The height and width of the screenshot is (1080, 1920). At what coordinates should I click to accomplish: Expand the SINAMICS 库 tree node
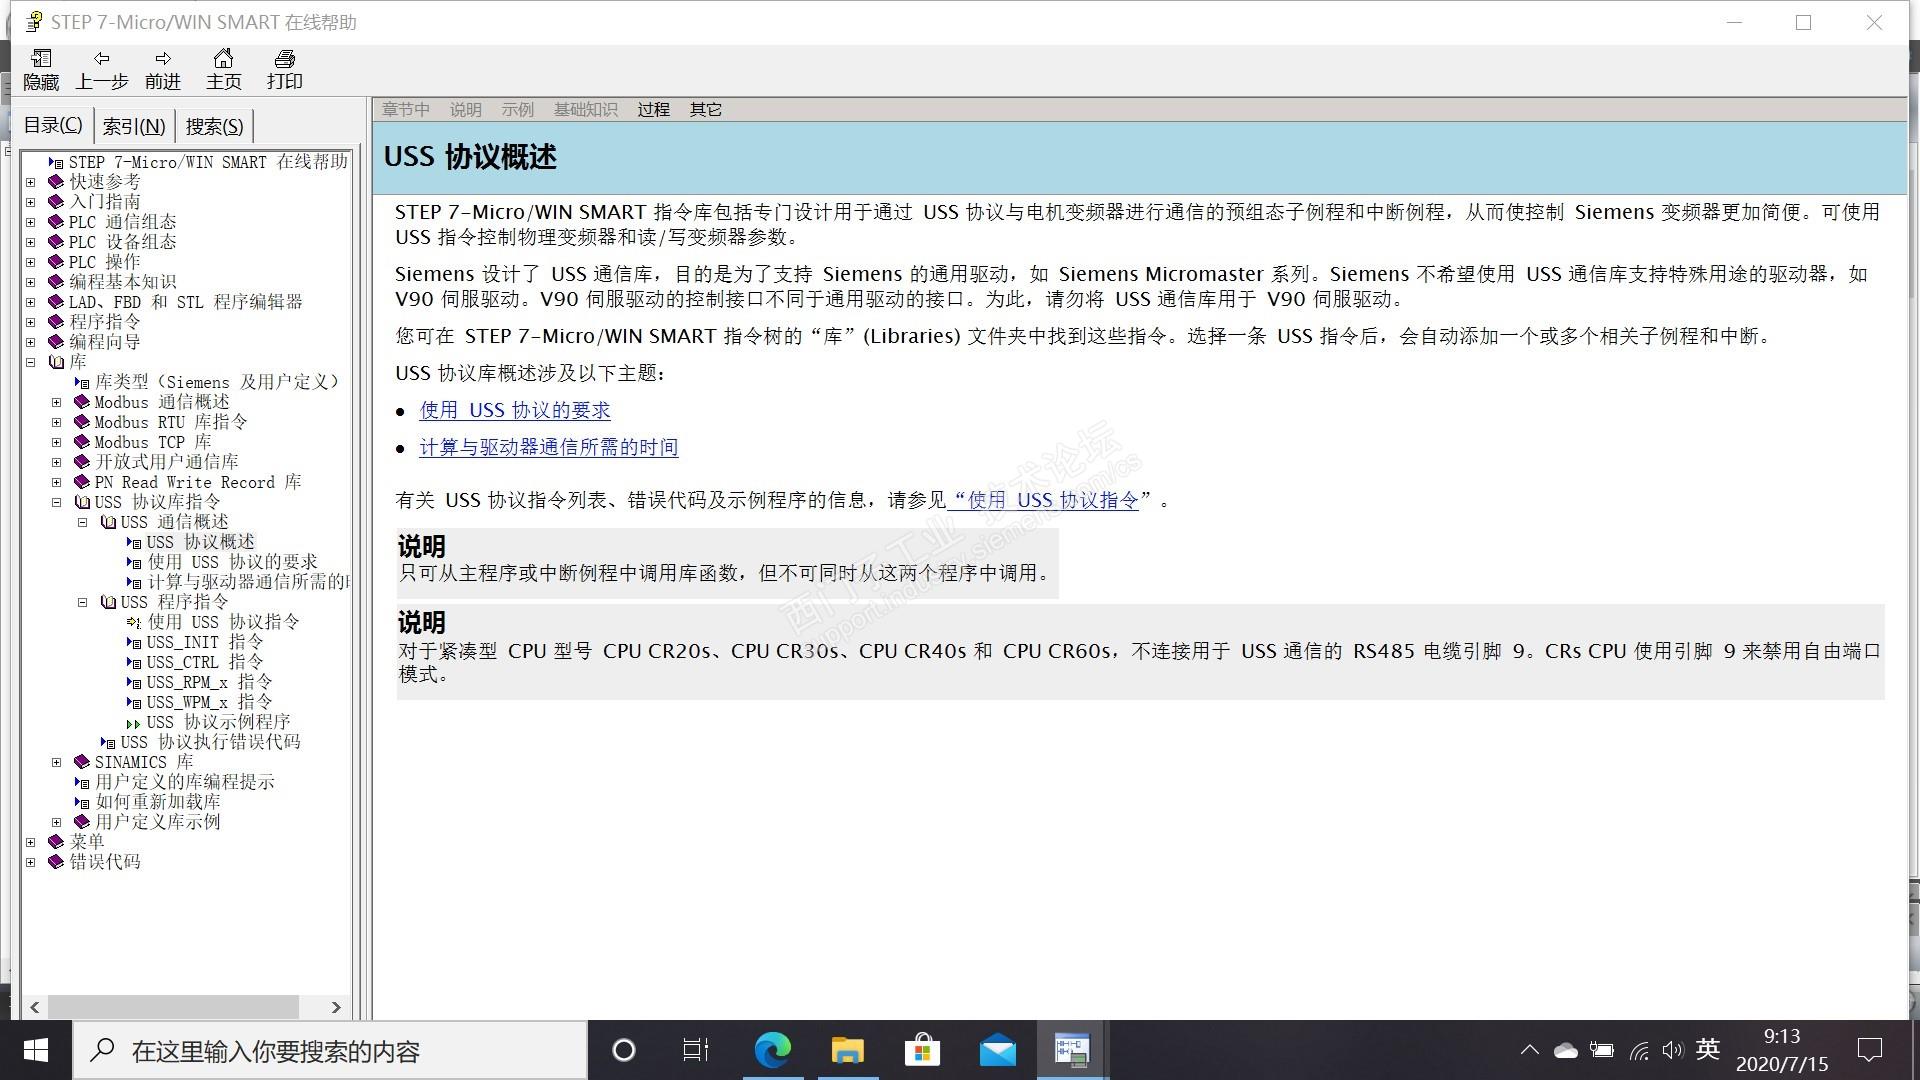pos(57,762)
